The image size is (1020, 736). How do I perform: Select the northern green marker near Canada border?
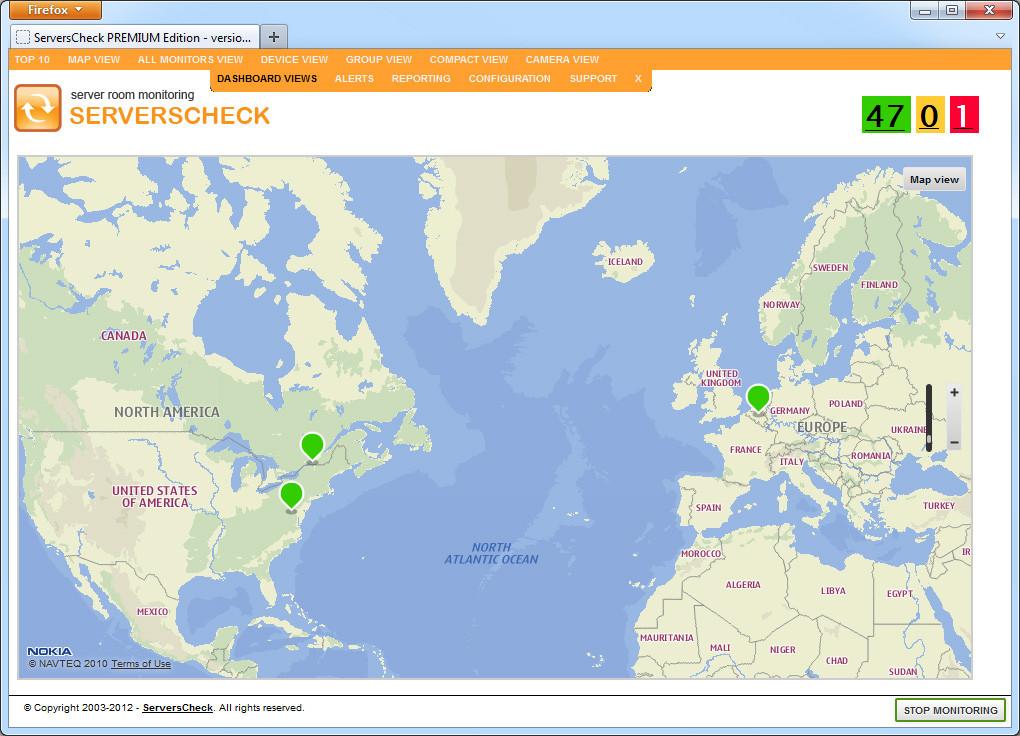(x=312, y=448)
